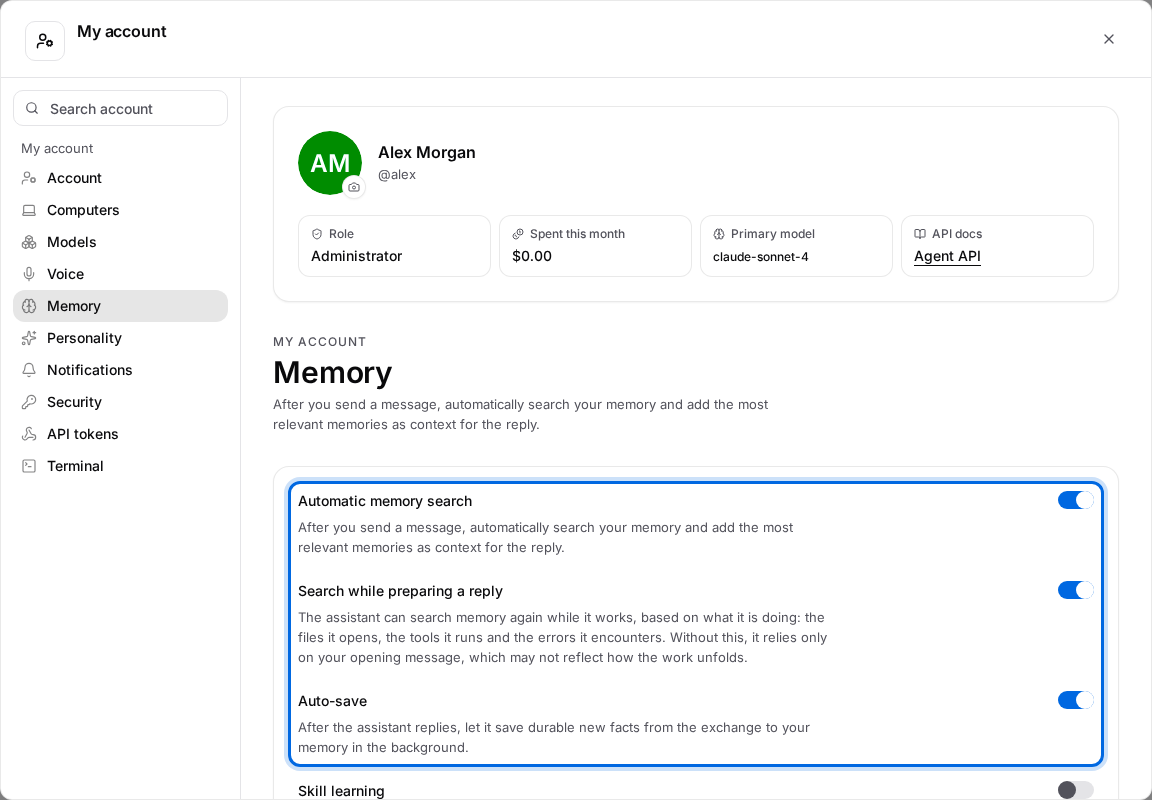Open the Agent API docs link

click(x=947, y=256)
